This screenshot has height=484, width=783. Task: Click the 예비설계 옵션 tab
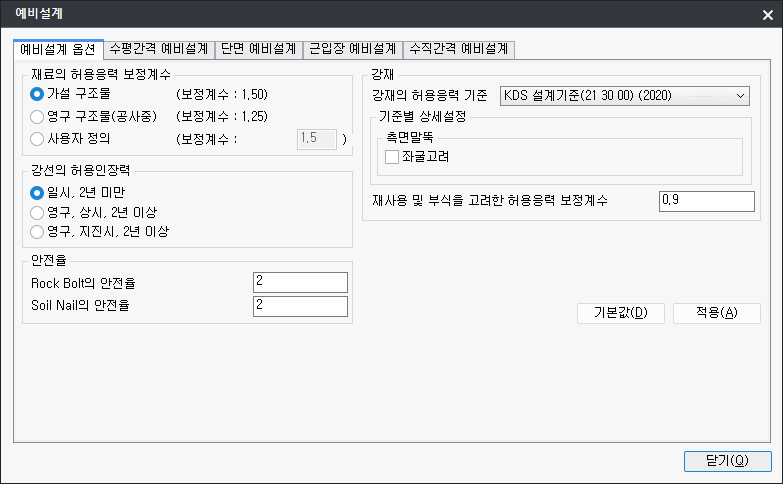(58, 49)
